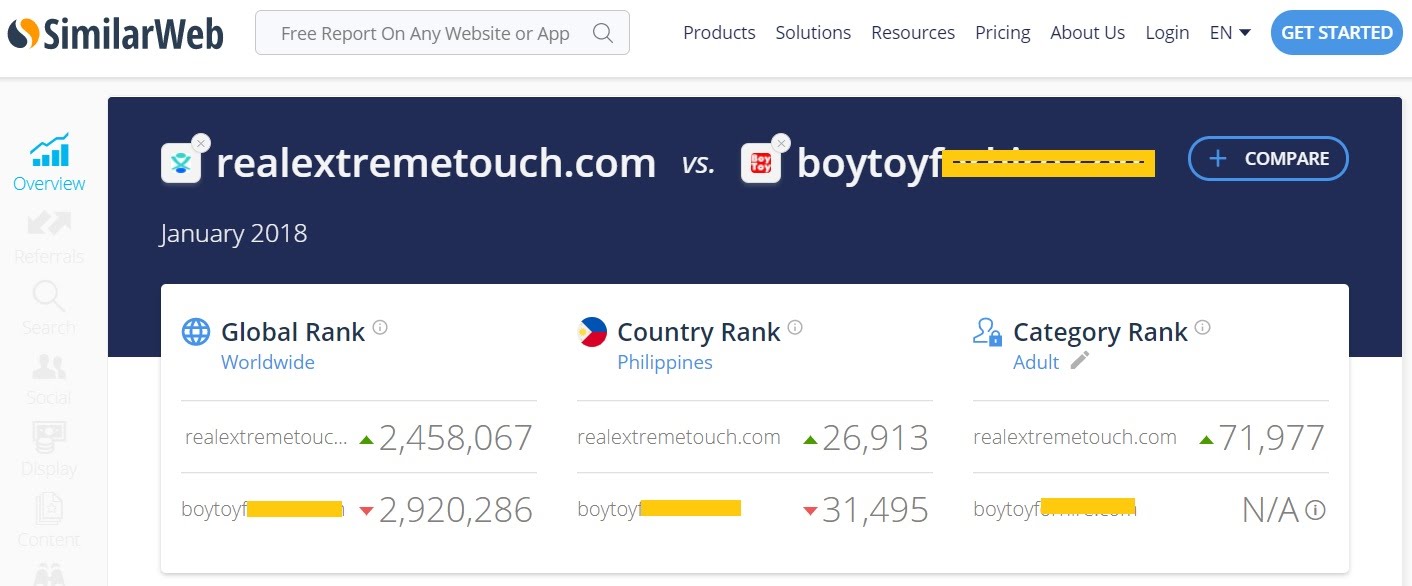The width and height of the screenshot is (1412, 586).
Task: Open the Referrals sidebar item
Action: tap(49, 237)
